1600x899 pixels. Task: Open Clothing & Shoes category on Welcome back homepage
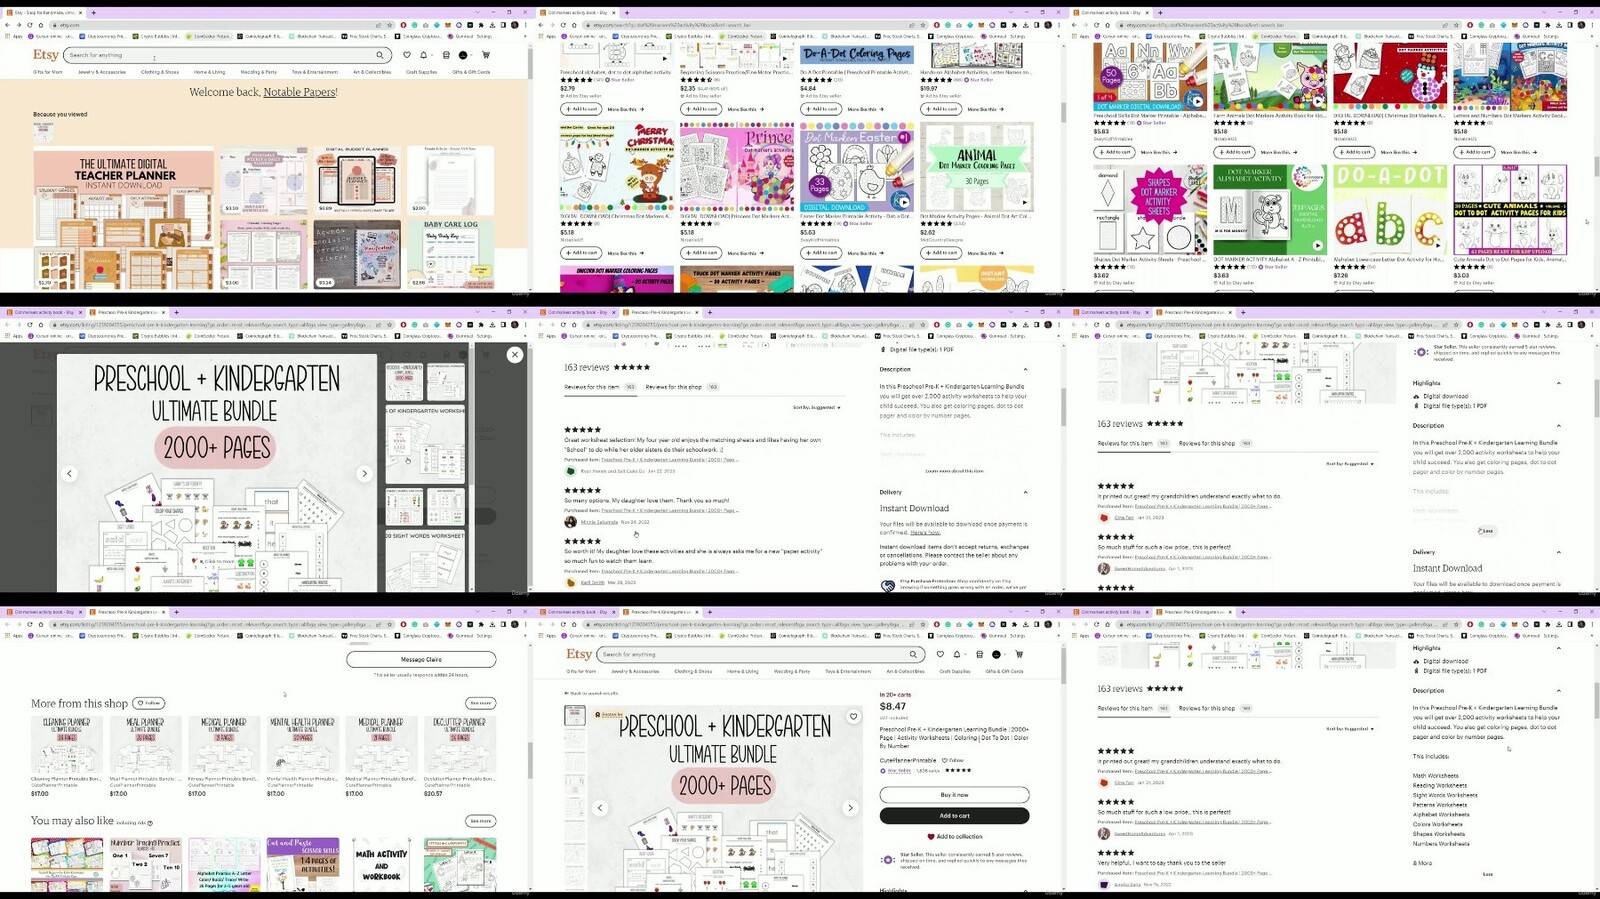[x=160, y=72]
